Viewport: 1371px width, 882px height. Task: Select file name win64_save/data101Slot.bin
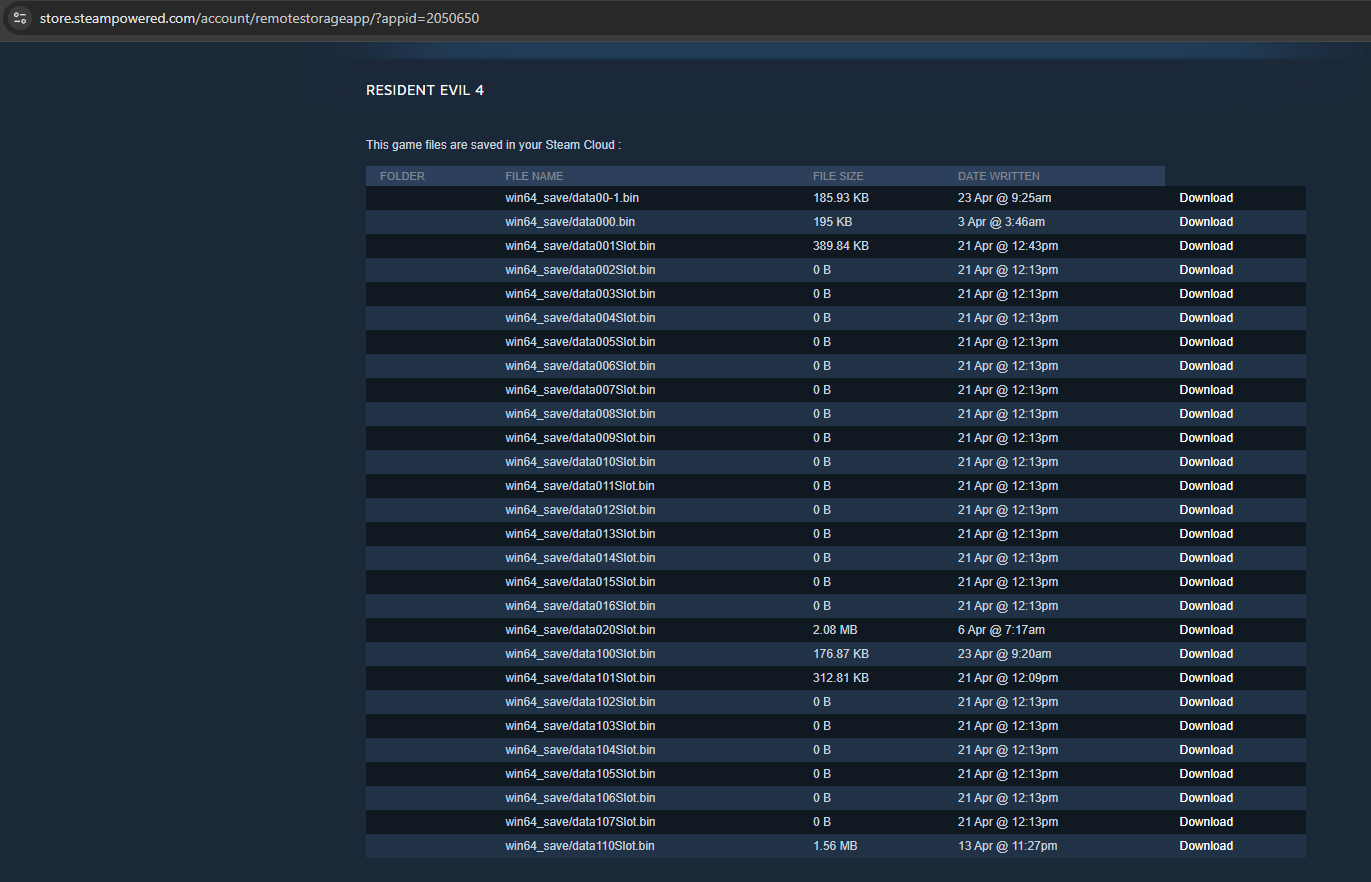coord(580,678)
